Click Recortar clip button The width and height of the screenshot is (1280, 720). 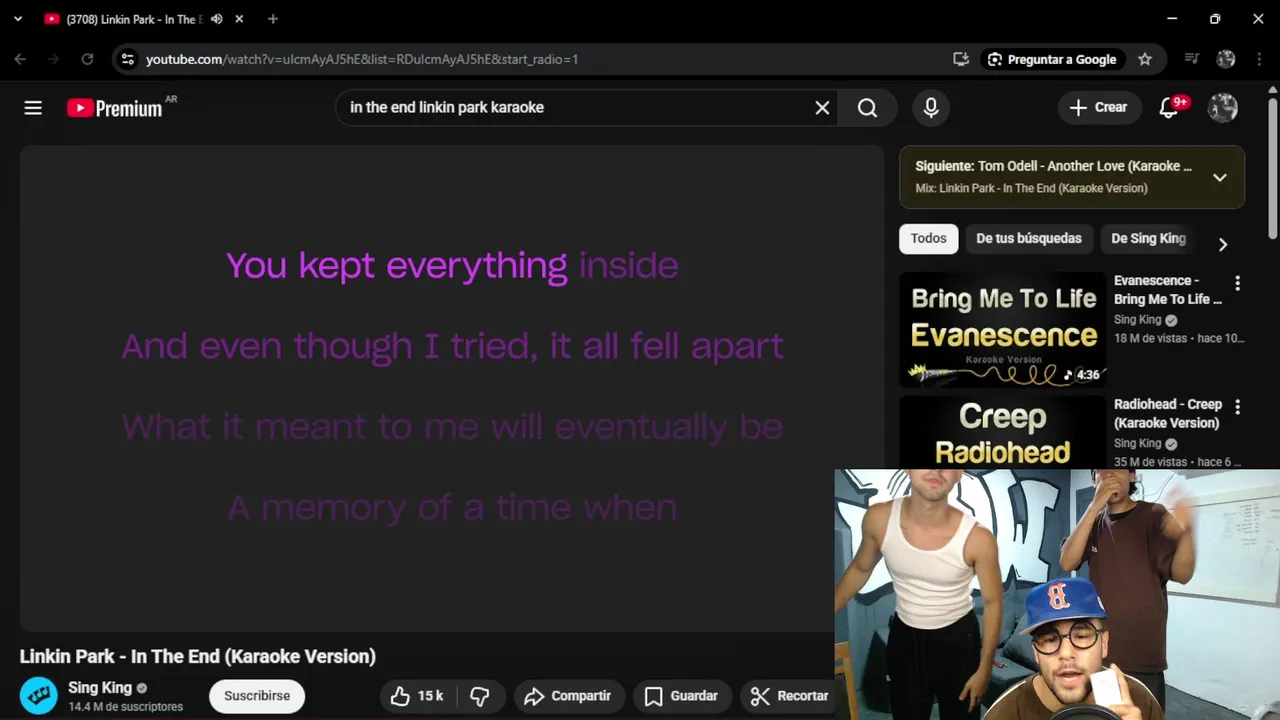[790, 696]
